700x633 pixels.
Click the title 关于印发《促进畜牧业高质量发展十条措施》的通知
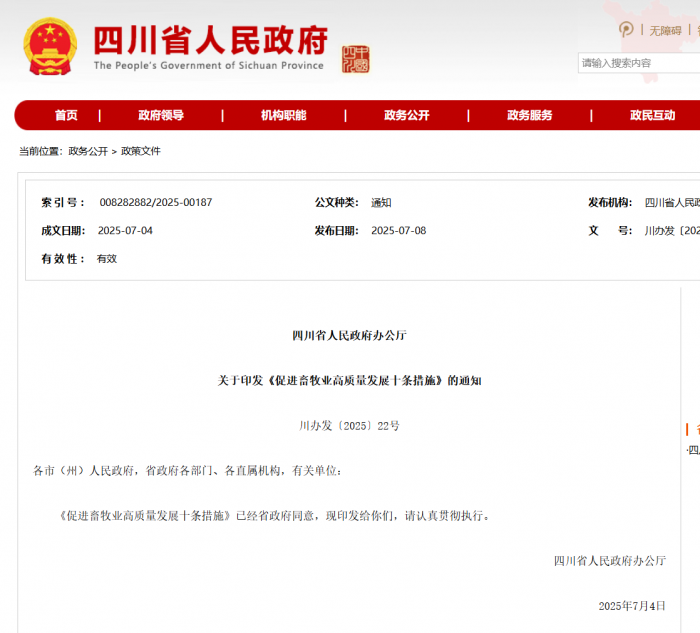pyautogui.click(x=350, y=380)
